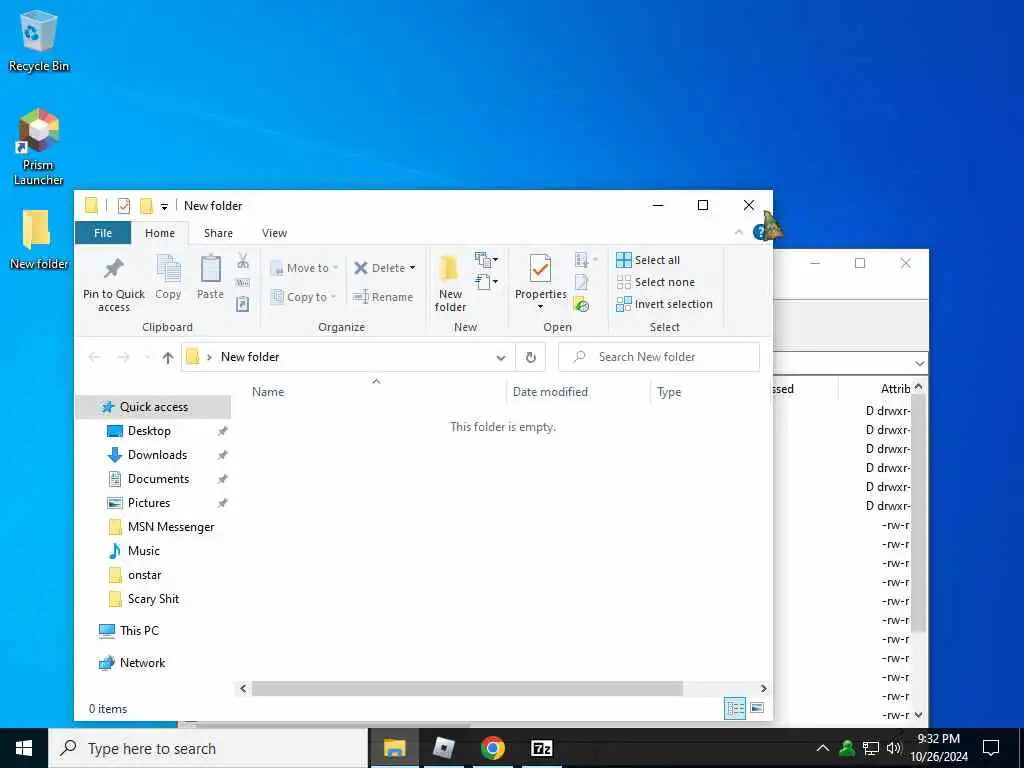The width and height of the screenshot is (1024, 768).
Task: Open Delete options dropdown arrow
Action: point(412,268)
